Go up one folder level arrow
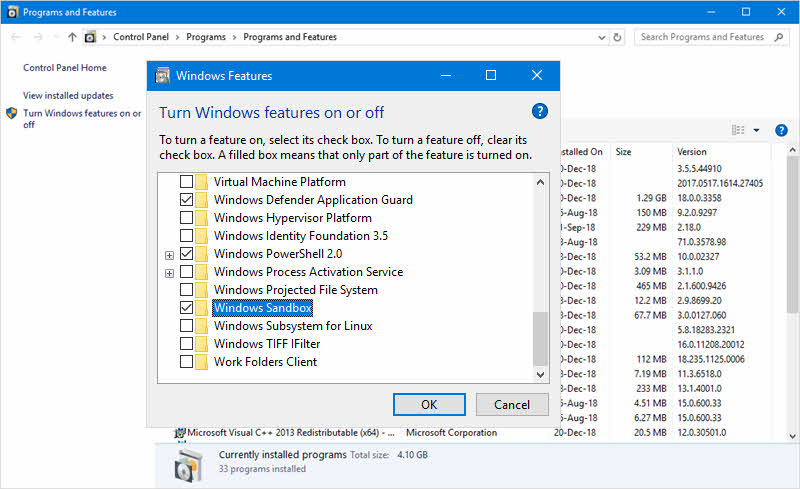Image resolution: width=800 pixels, height=489 pixels. point(72,37)
